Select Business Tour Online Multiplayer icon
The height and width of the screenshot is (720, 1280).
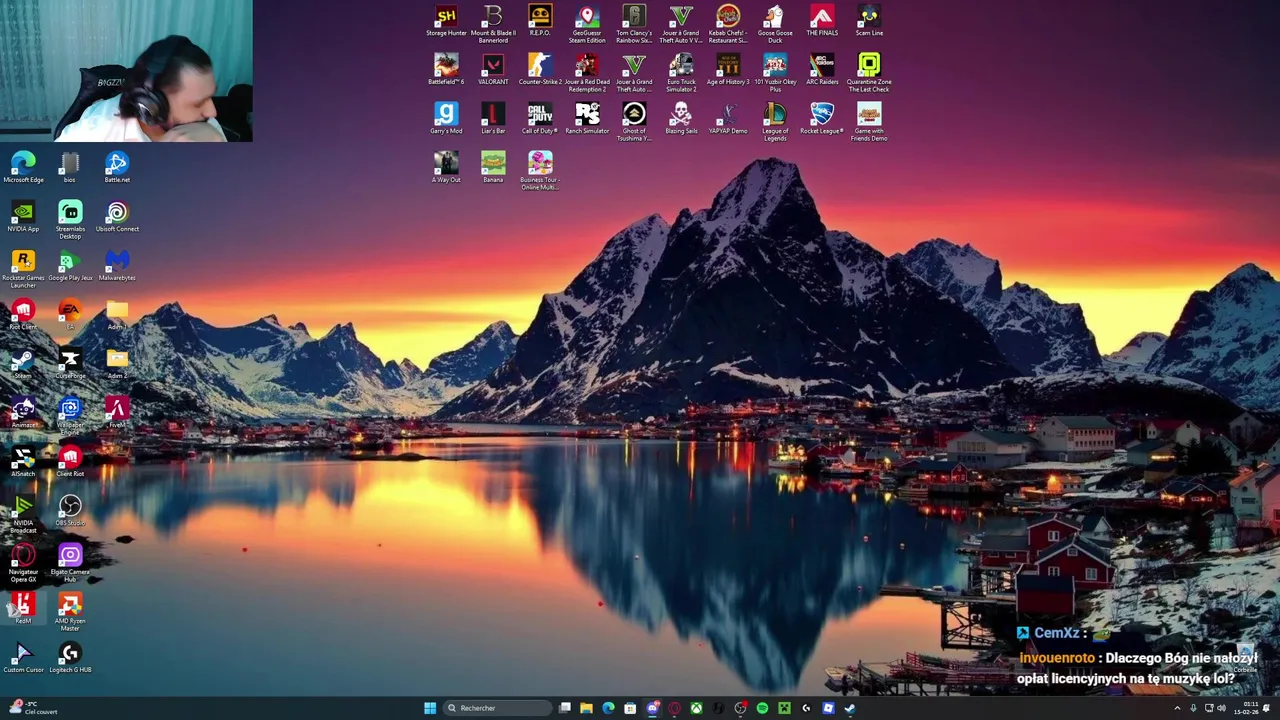click(540, 171)
